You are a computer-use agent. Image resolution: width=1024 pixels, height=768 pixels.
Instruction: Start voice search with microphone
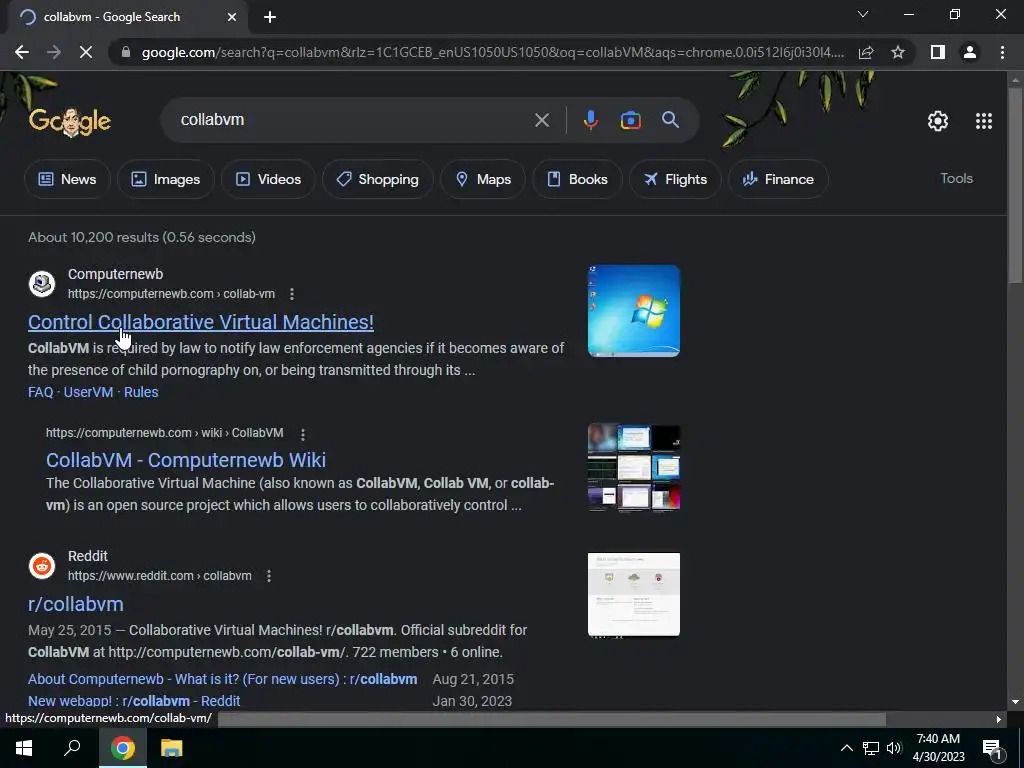pos(590,120)
